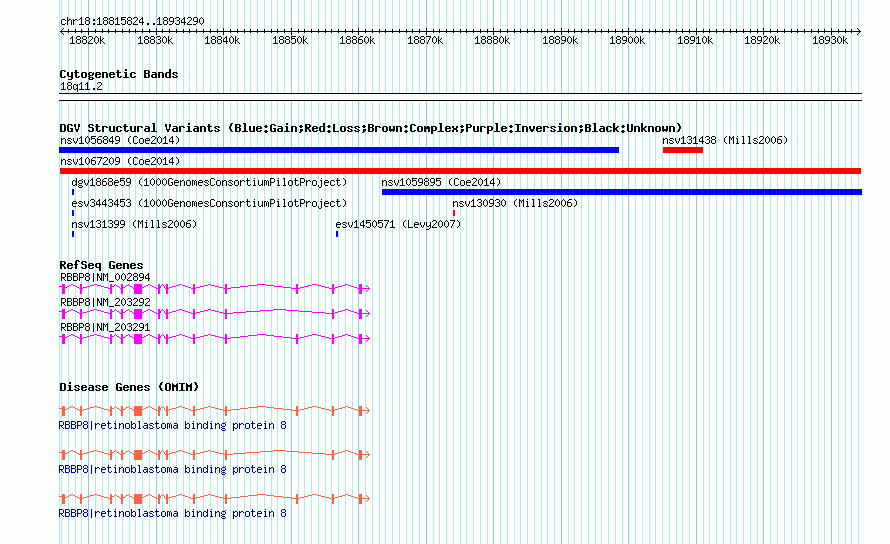Image resolution: width=890 pixels, height=544 pixels.
Task: Click the nsv1067209 (Coe2014) red loss bar
Action: tap(460, 171)
